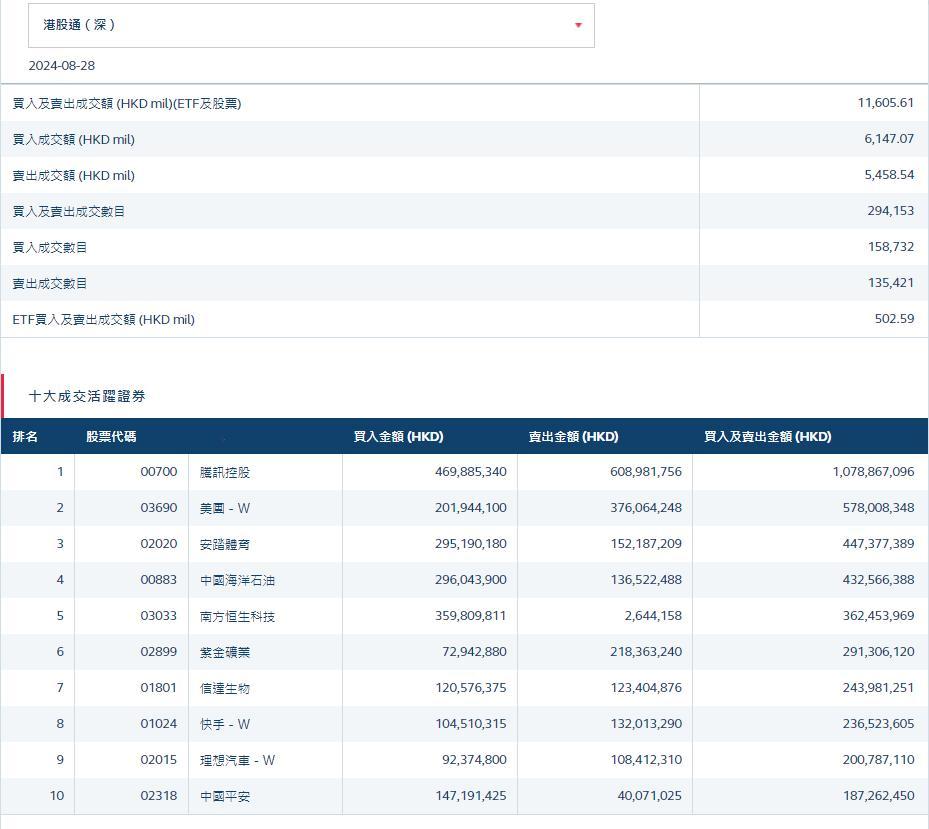Select the date 2024-08-28 text
Image resolution: width=929 pixels, height=829 pixels.
click(x=62, y=66)
